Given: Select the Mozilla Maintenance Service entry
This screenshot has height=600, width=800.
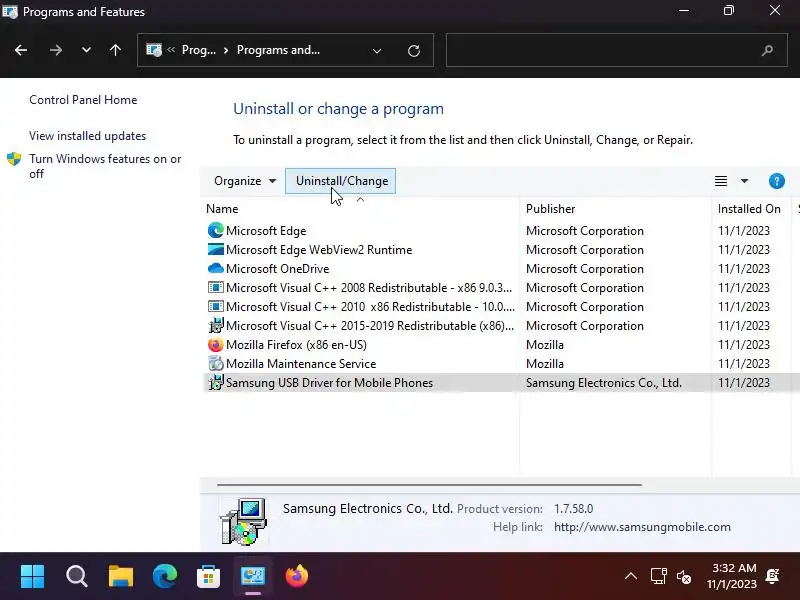Looking at the screenshot, I should (301, 364).
